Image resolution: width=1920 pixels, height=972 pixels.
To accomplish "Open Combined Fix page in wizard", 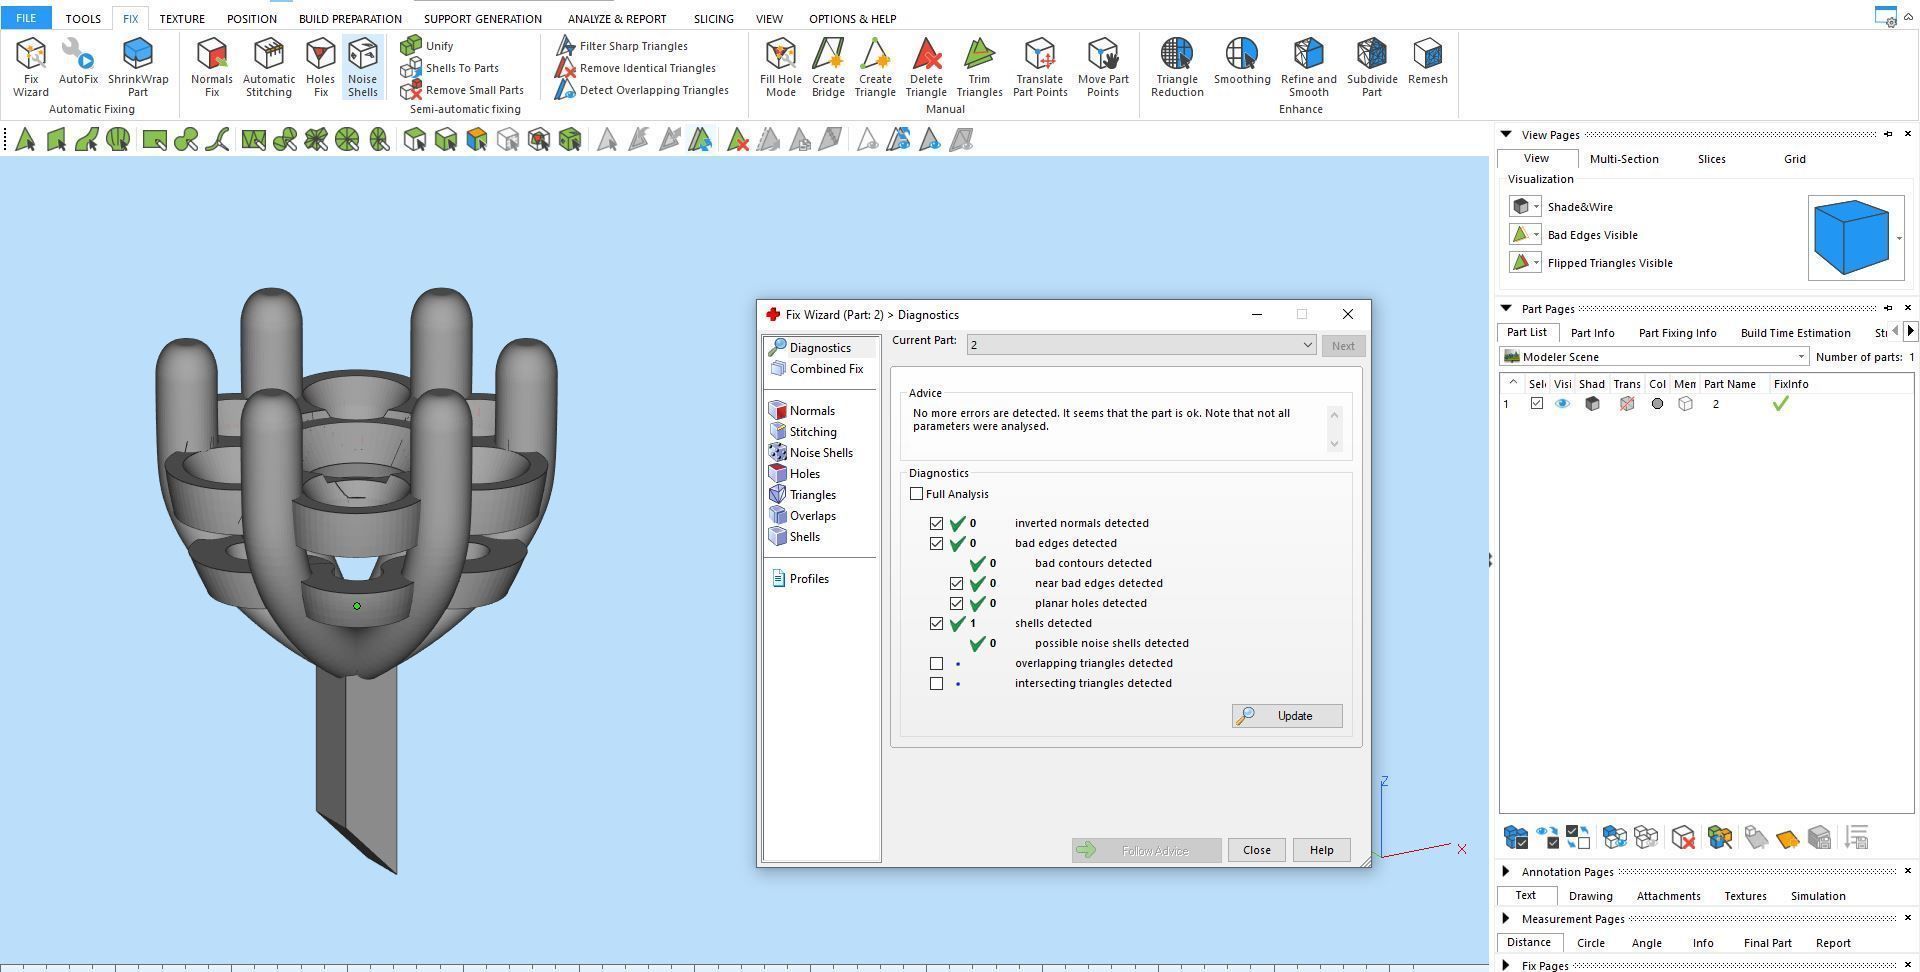I will coord(817,369).
